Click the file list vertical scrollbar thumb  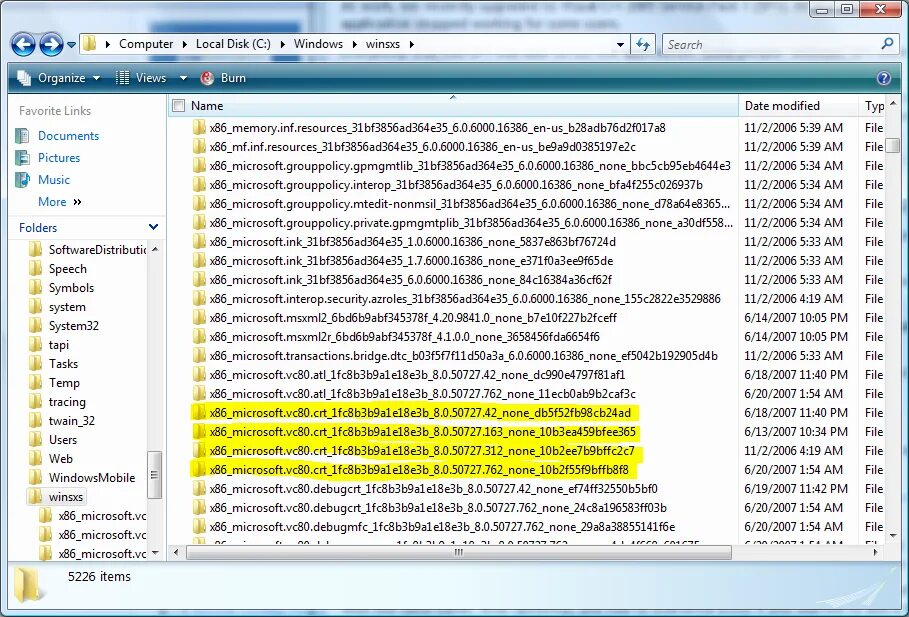(893, 144)
